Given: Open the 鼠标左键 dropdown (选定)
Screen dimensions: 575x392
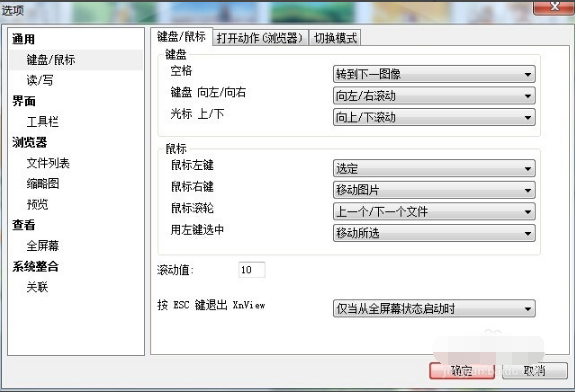Looking at the screenshot, I should coord(434,169).
